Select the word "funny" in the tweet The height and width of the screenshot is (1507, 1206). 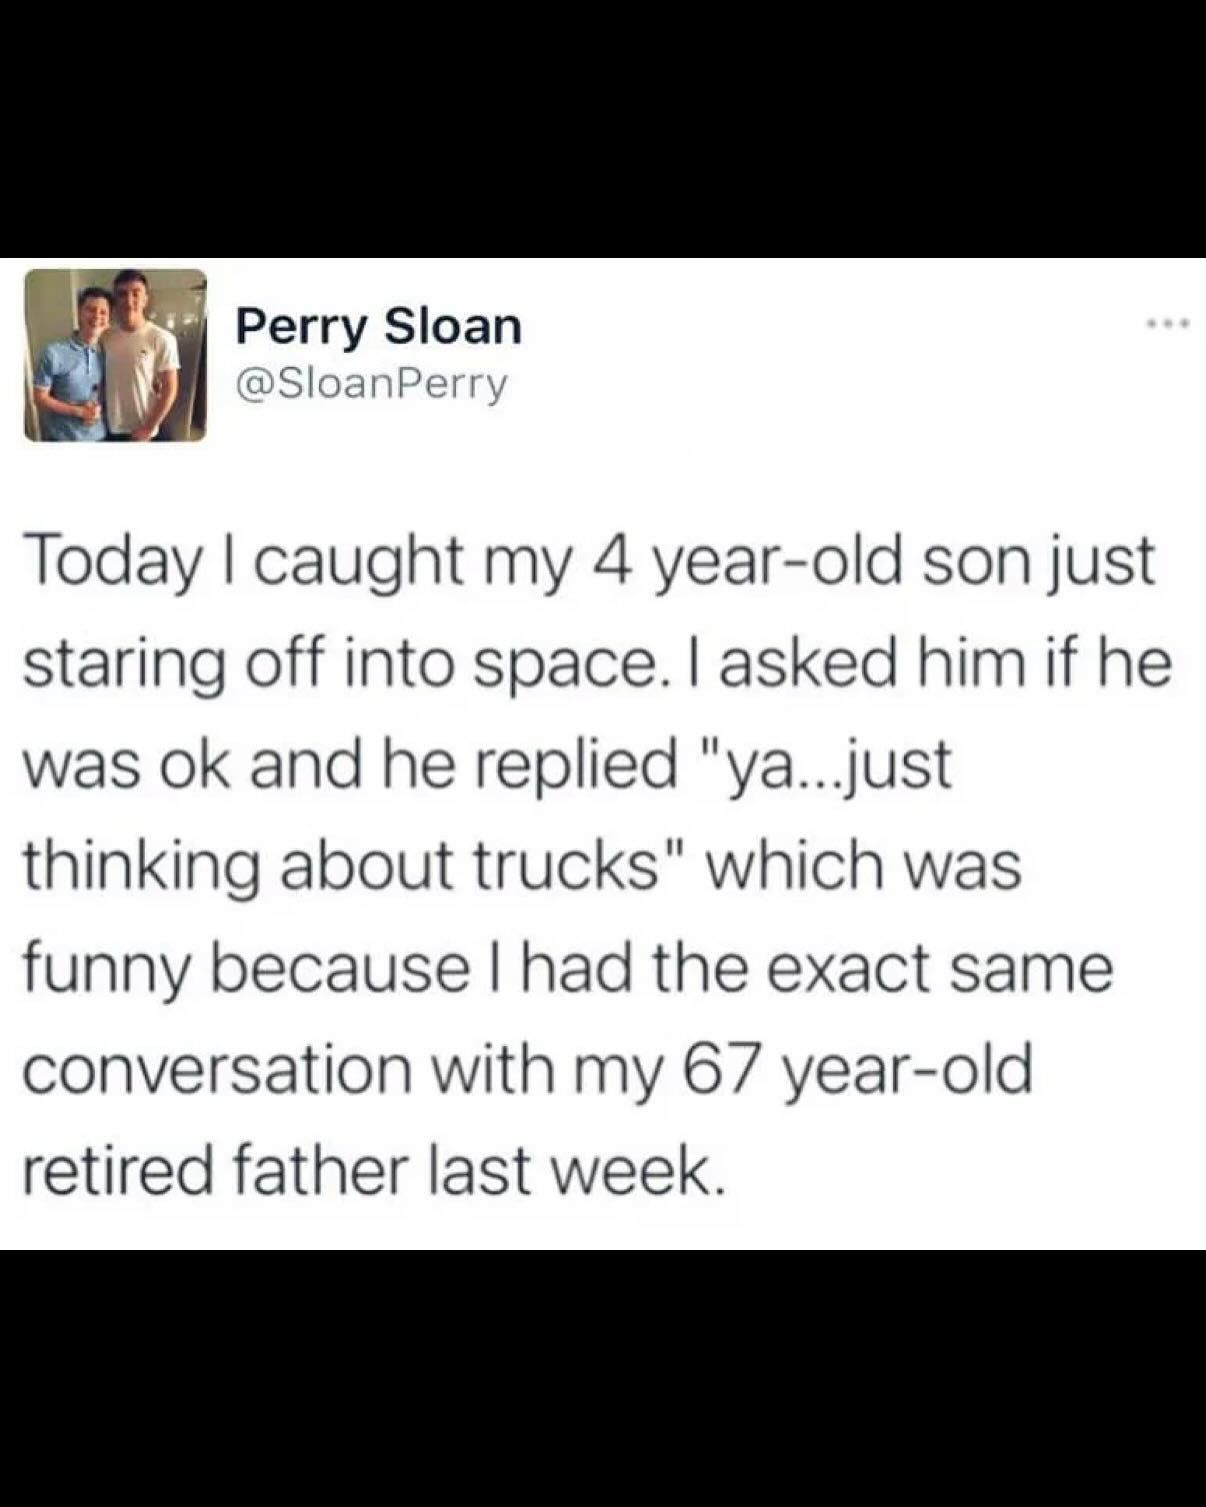(x=104, y=970)
